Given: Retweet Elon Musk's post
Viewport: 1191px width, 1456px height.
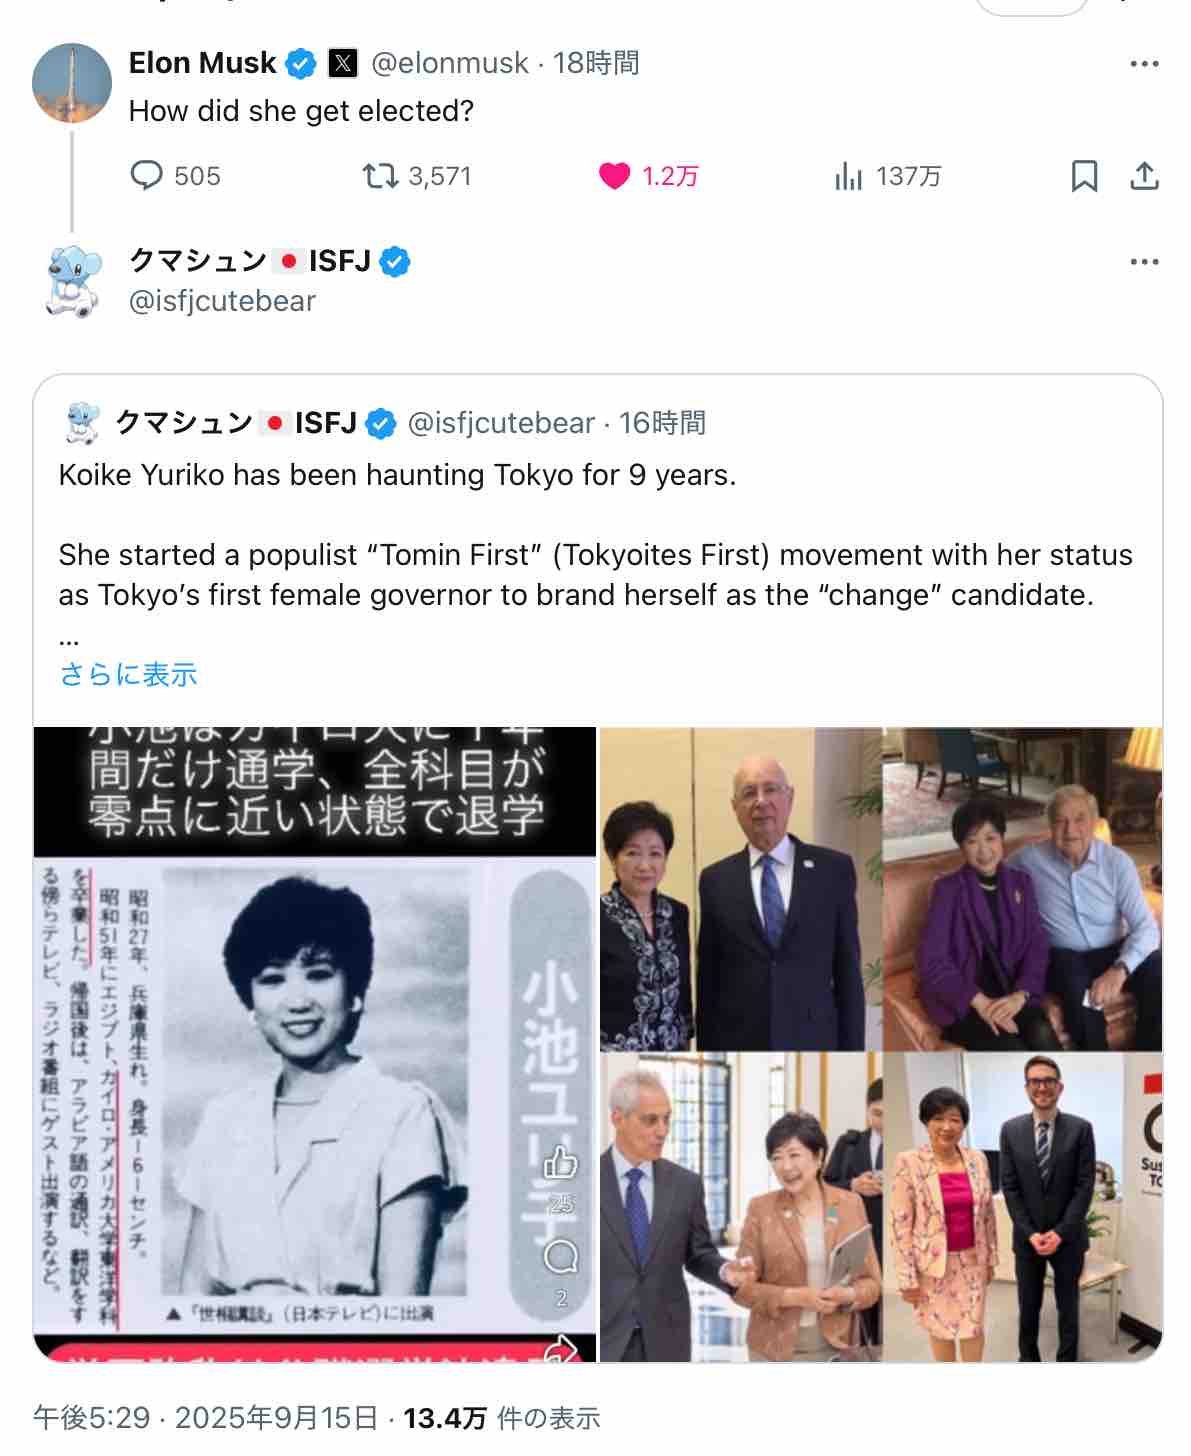Looking at the screenshot, I should pos(416,176).
